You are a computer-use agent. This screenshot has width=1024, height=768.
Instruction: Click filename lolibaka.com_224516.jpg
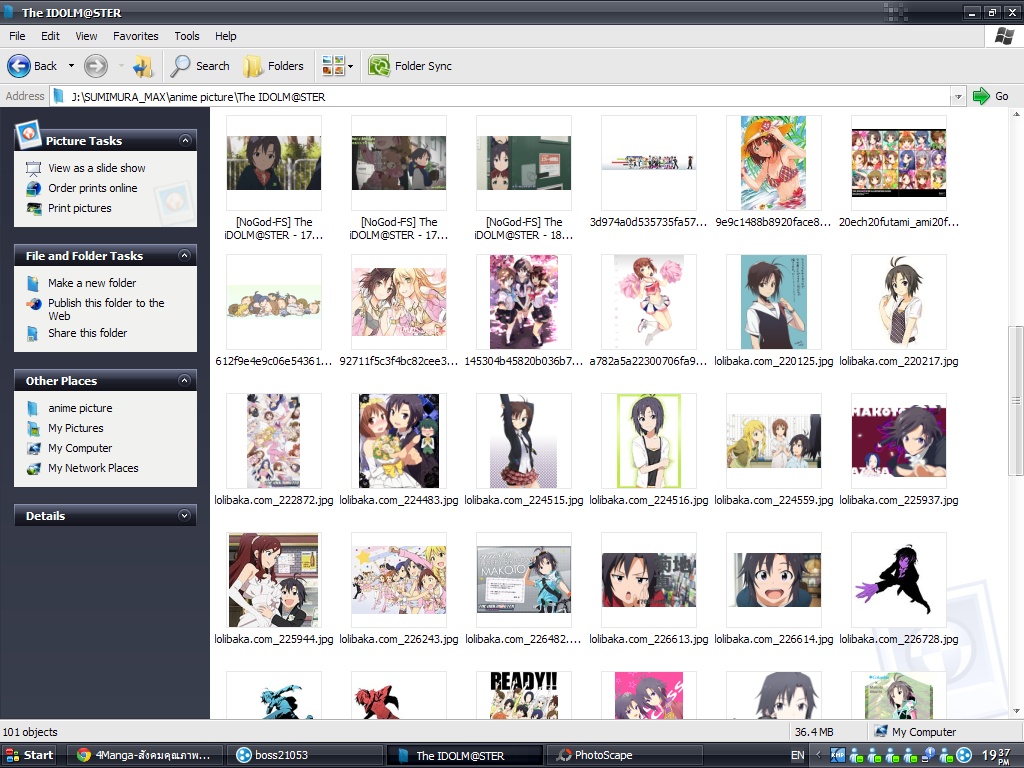(648, 500)
